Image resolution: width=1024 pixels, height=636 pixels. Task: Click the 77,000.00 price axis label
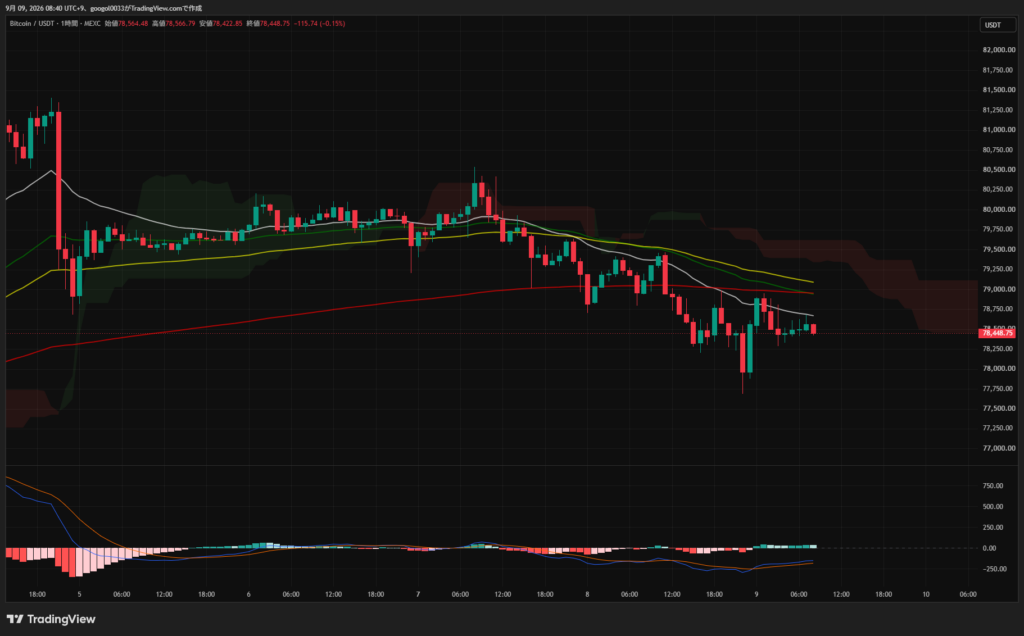click(x=999, y=448)
